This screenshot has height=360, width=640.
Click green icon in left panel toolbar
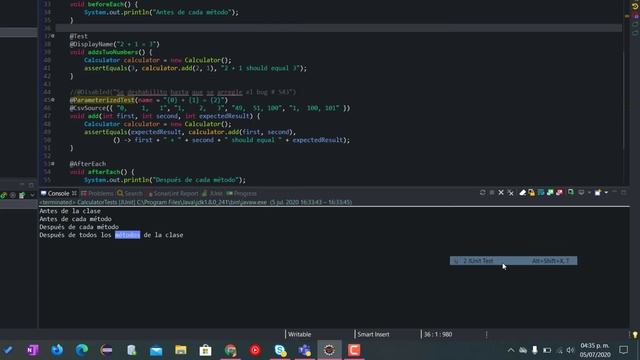pyautogui.click(x=4, y=196)
